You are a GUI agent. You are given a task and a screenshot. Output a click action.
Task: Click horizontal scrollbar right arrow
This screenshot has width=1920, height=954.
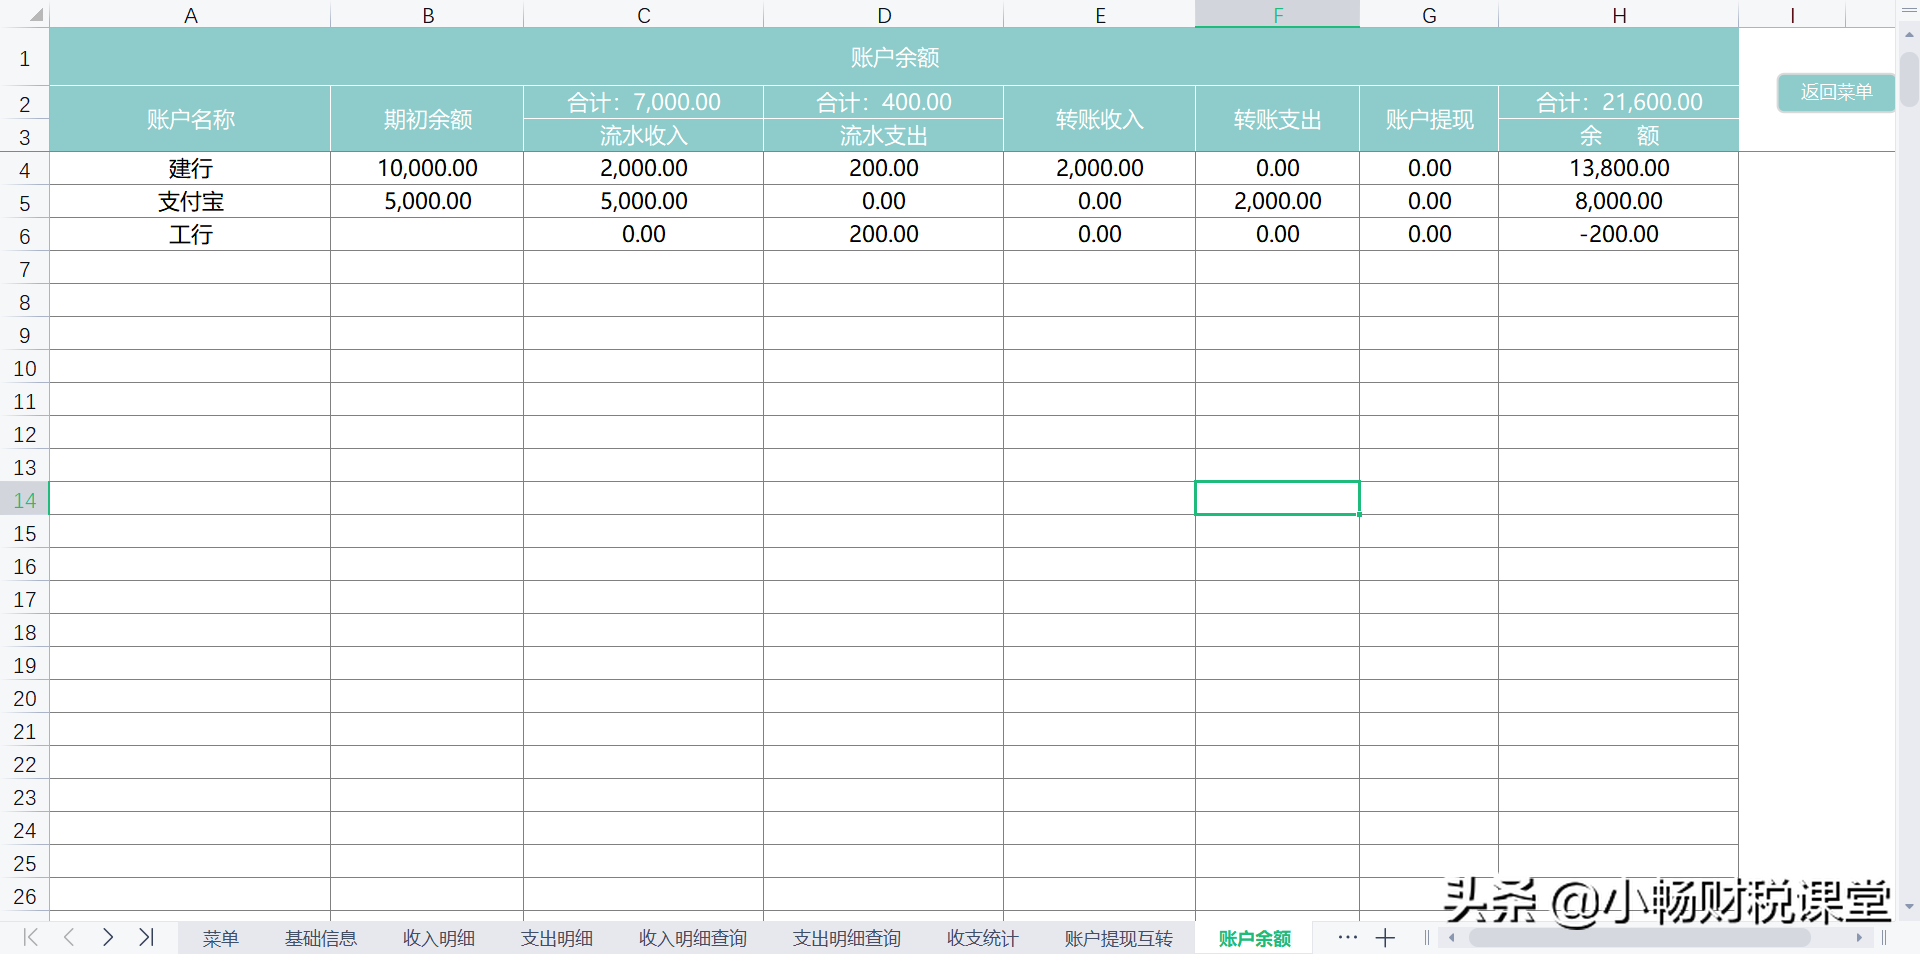point(1859,938)
